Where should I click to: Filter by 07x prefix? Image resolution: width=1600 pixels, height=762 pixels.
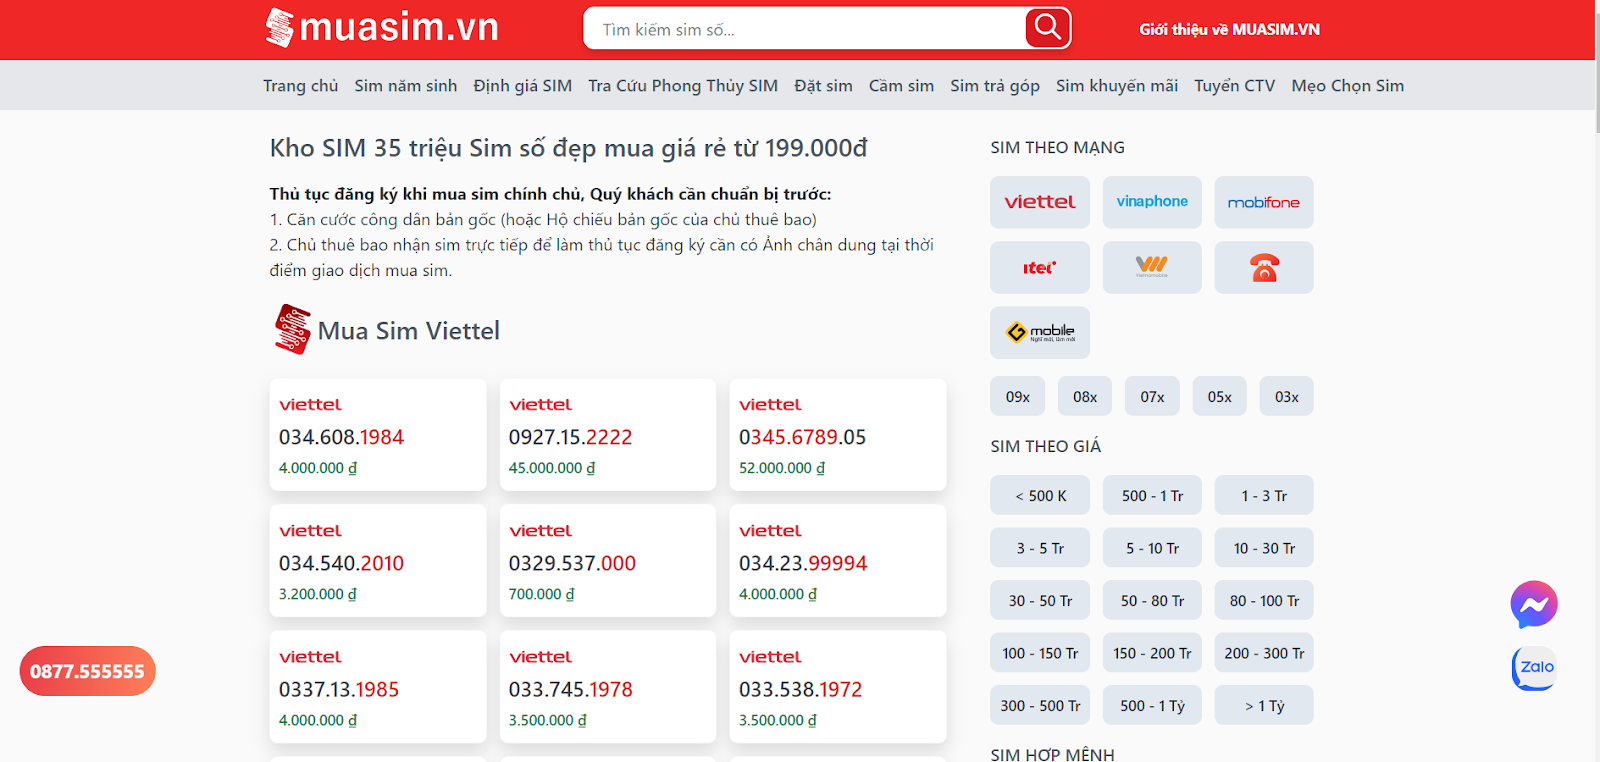point(1152,397)
